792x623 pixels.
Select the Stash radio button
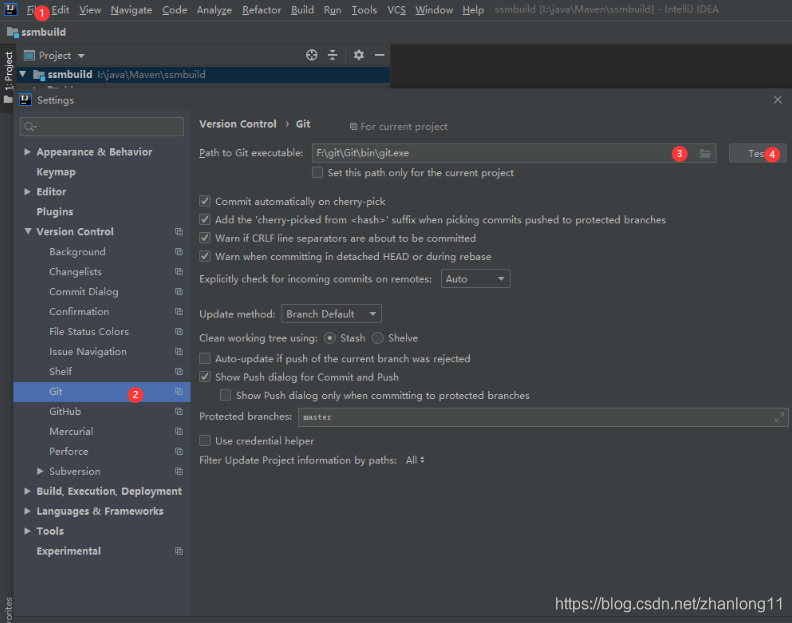point(330,338)
